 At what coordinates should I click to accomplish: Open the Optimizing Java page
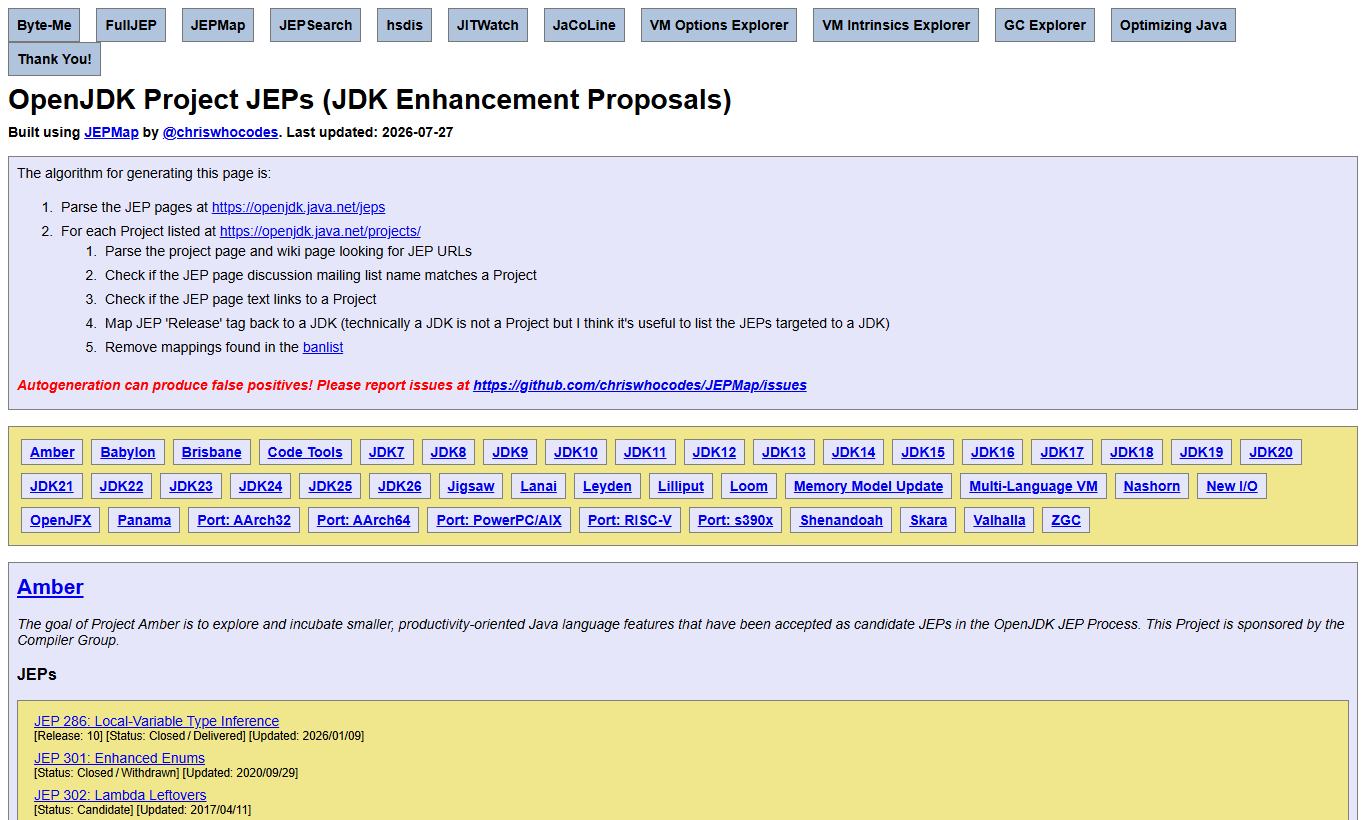[1173, 25]
